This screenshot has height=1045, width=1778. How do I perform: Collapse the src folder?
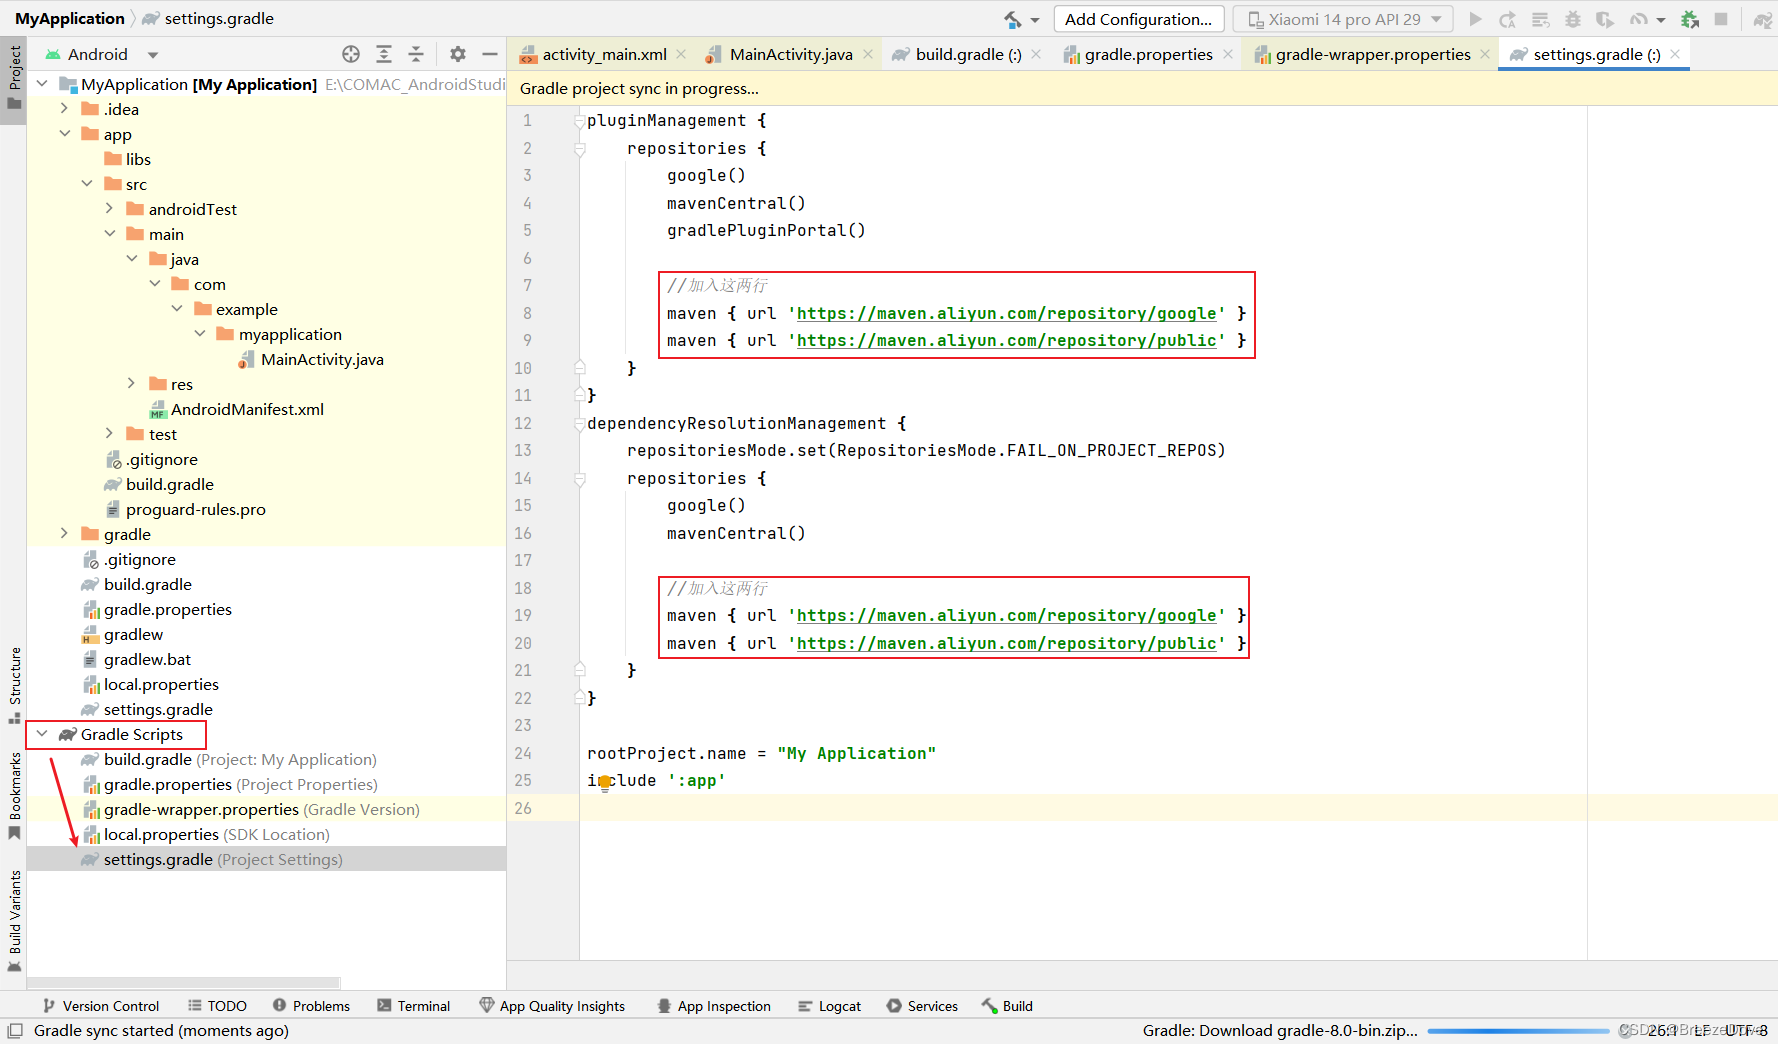click(x=87, y=183)
